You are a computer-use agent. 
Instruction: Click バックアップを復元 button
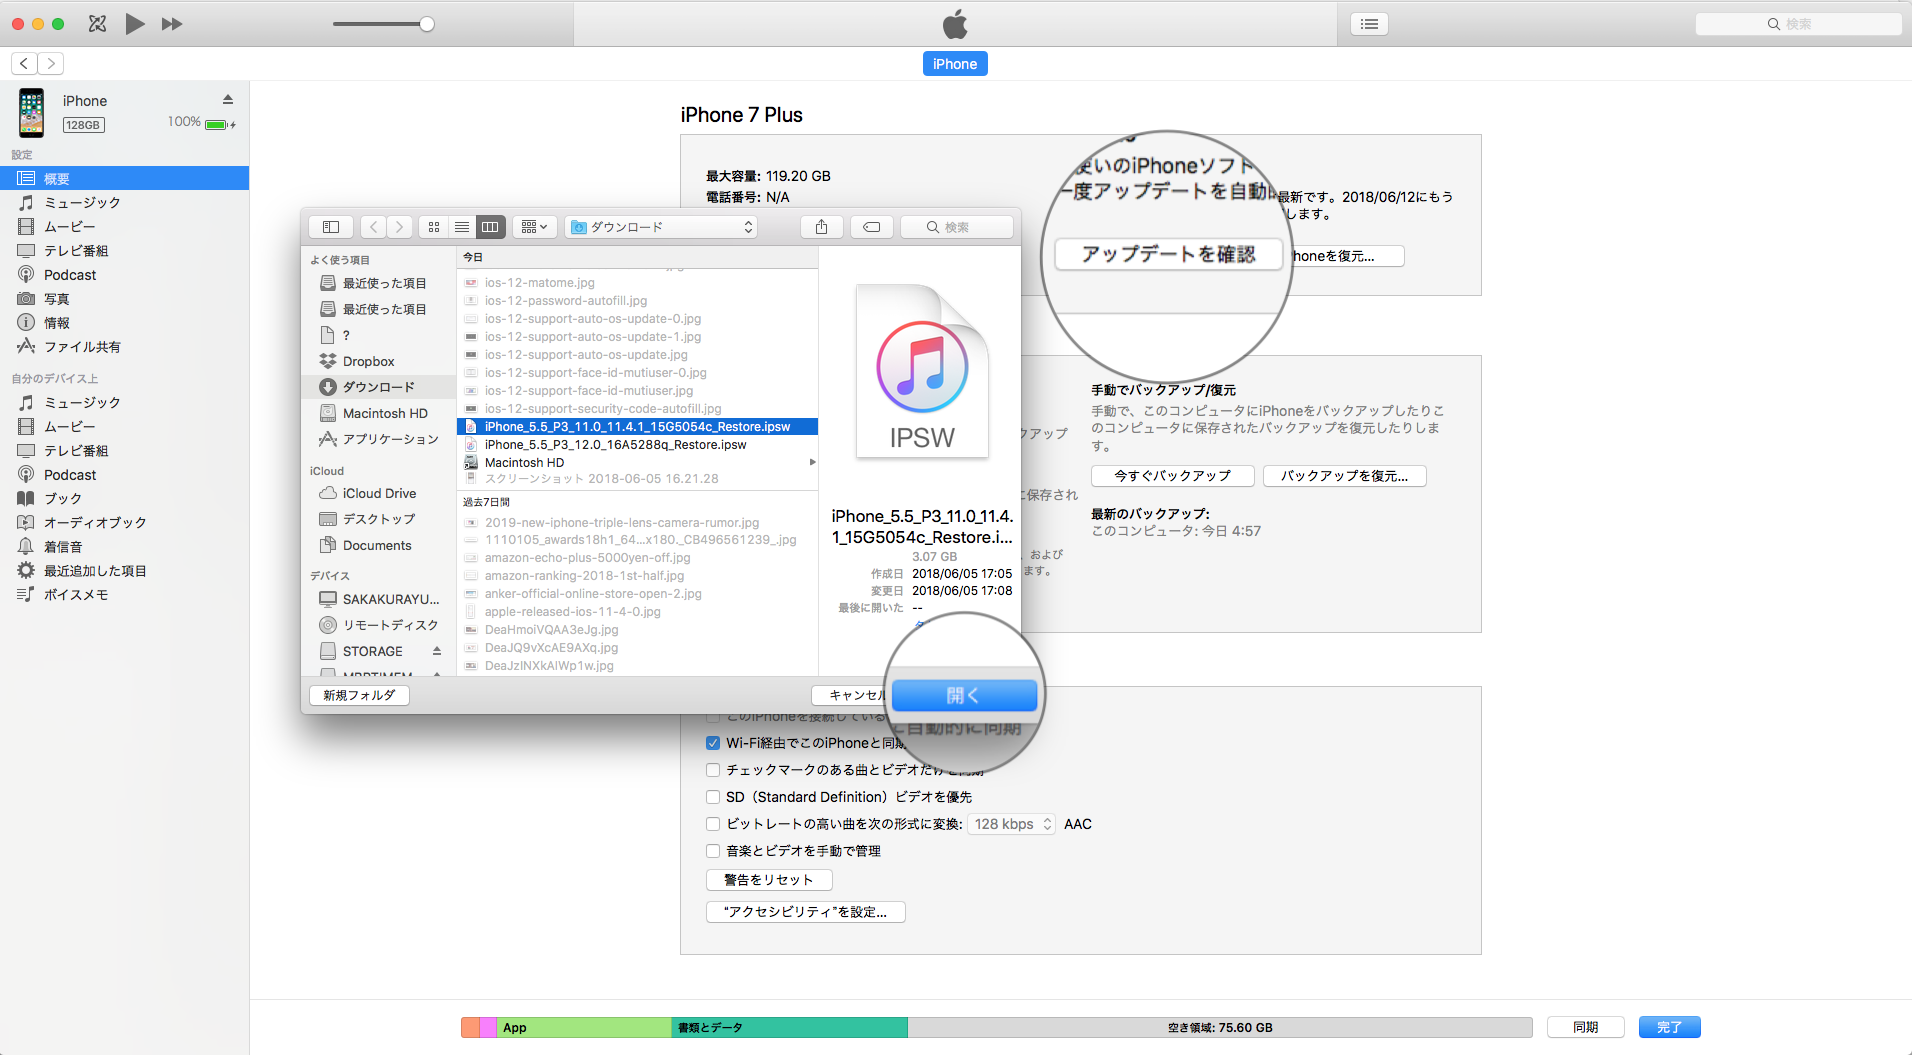coord(1344,476)
